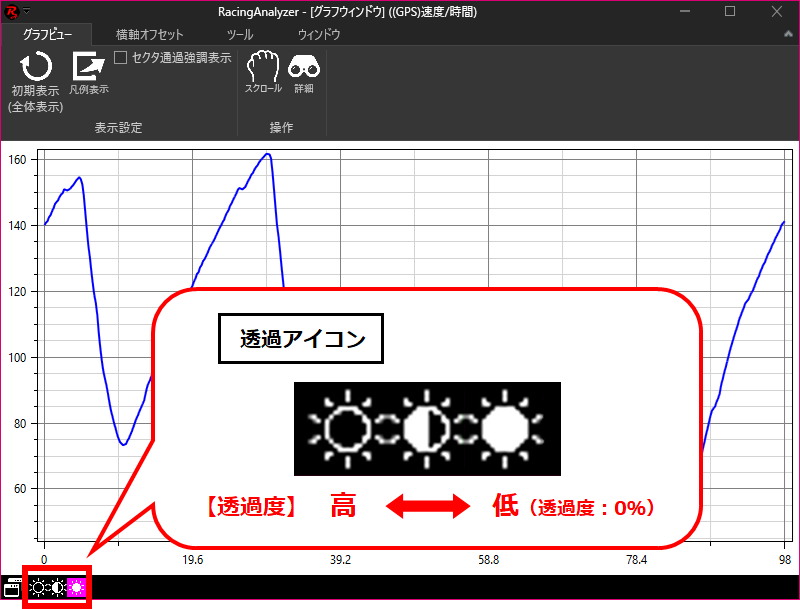Toggle the セクタ通過強調表示 checkbox
This screenshot has height=609, width=800.
[121, 58]
